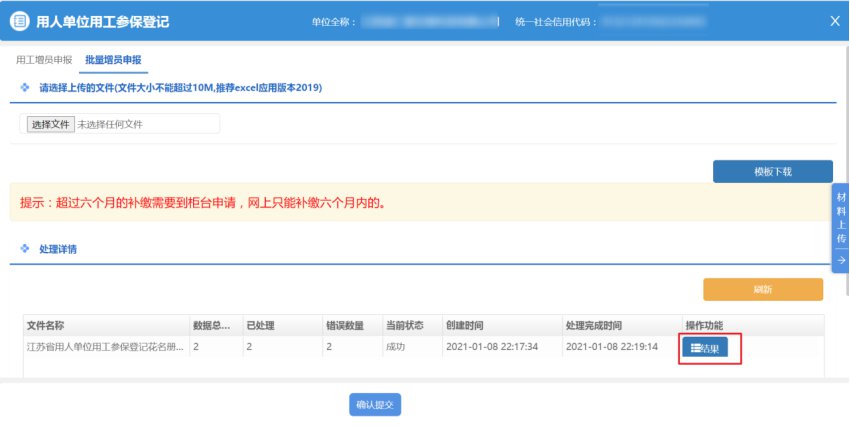Screen dimensions: 850x426
Task: Click the 错误数量 column header
Action: tap(342, 326)
